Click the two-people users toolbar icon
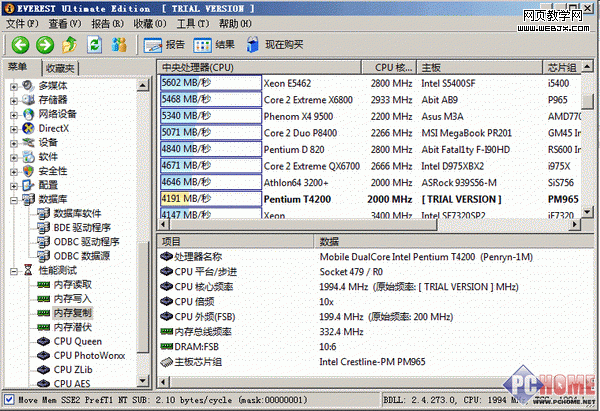This screenshot has height=411, width=600. click(119, 44)
